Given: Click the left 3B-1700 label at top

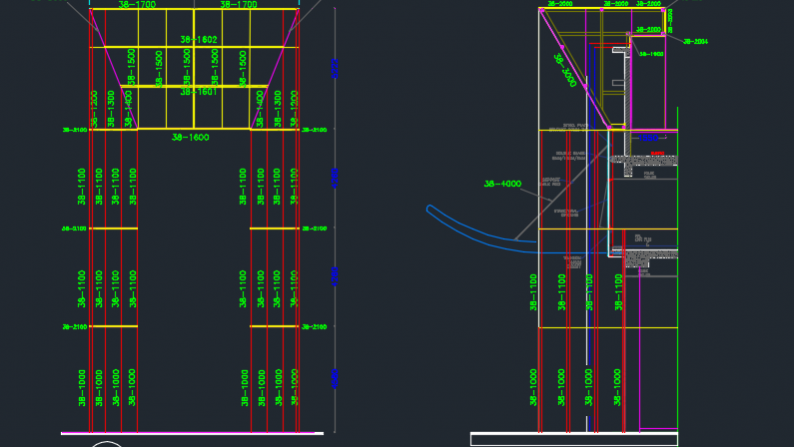Looking at the screenshot, I should pyautogui.click(x=136, y=5).
